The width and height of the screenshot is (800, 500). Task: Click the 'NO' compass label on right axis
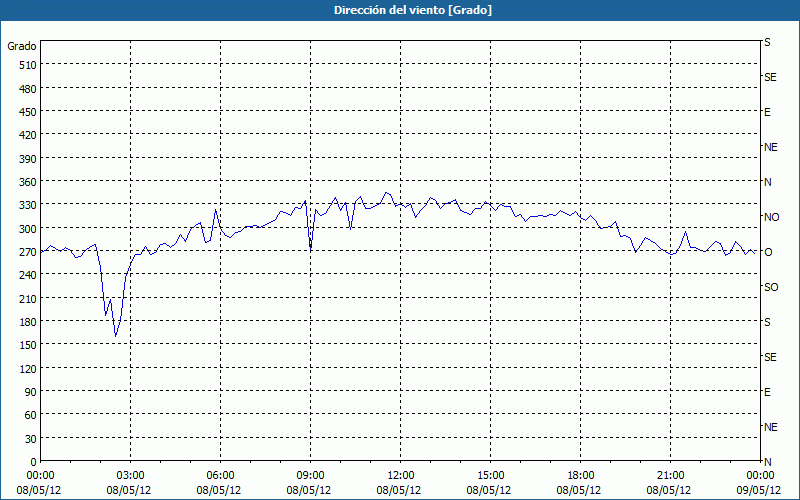pyautogui.click(x=771, y=217)
